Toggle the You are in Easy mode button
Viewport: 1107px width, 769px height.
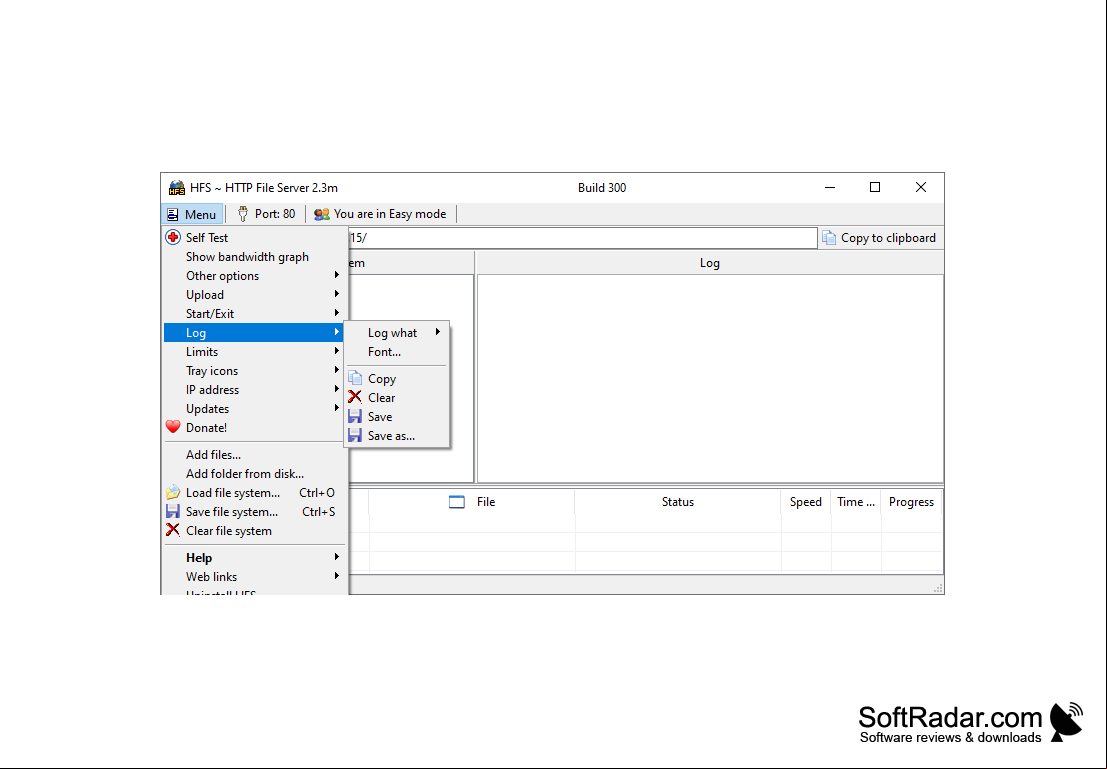pos(381,214)
